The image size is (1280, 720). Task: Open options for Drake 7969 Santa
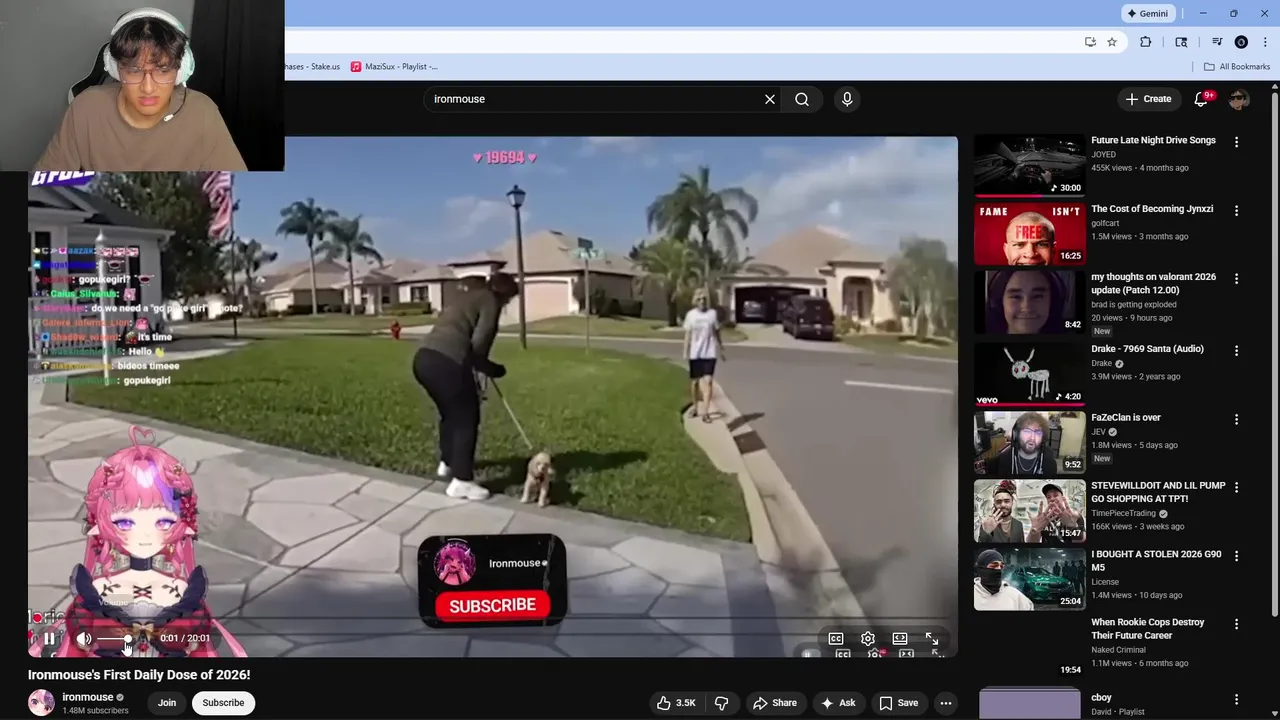1236,351
